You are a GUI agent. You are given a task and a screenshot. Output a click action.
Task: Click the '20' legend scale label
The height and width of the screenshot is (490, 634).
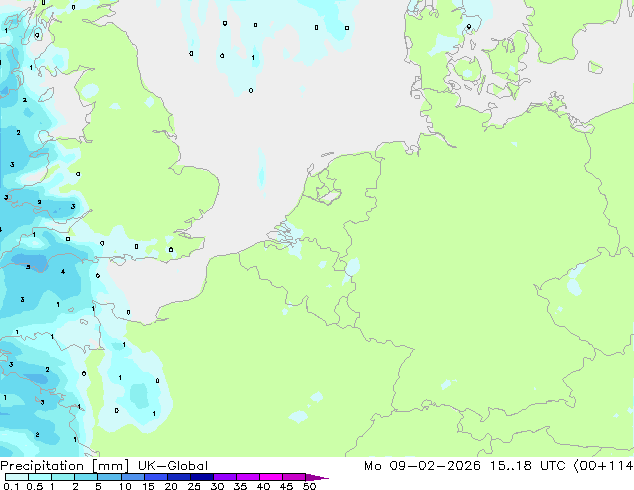171,486
